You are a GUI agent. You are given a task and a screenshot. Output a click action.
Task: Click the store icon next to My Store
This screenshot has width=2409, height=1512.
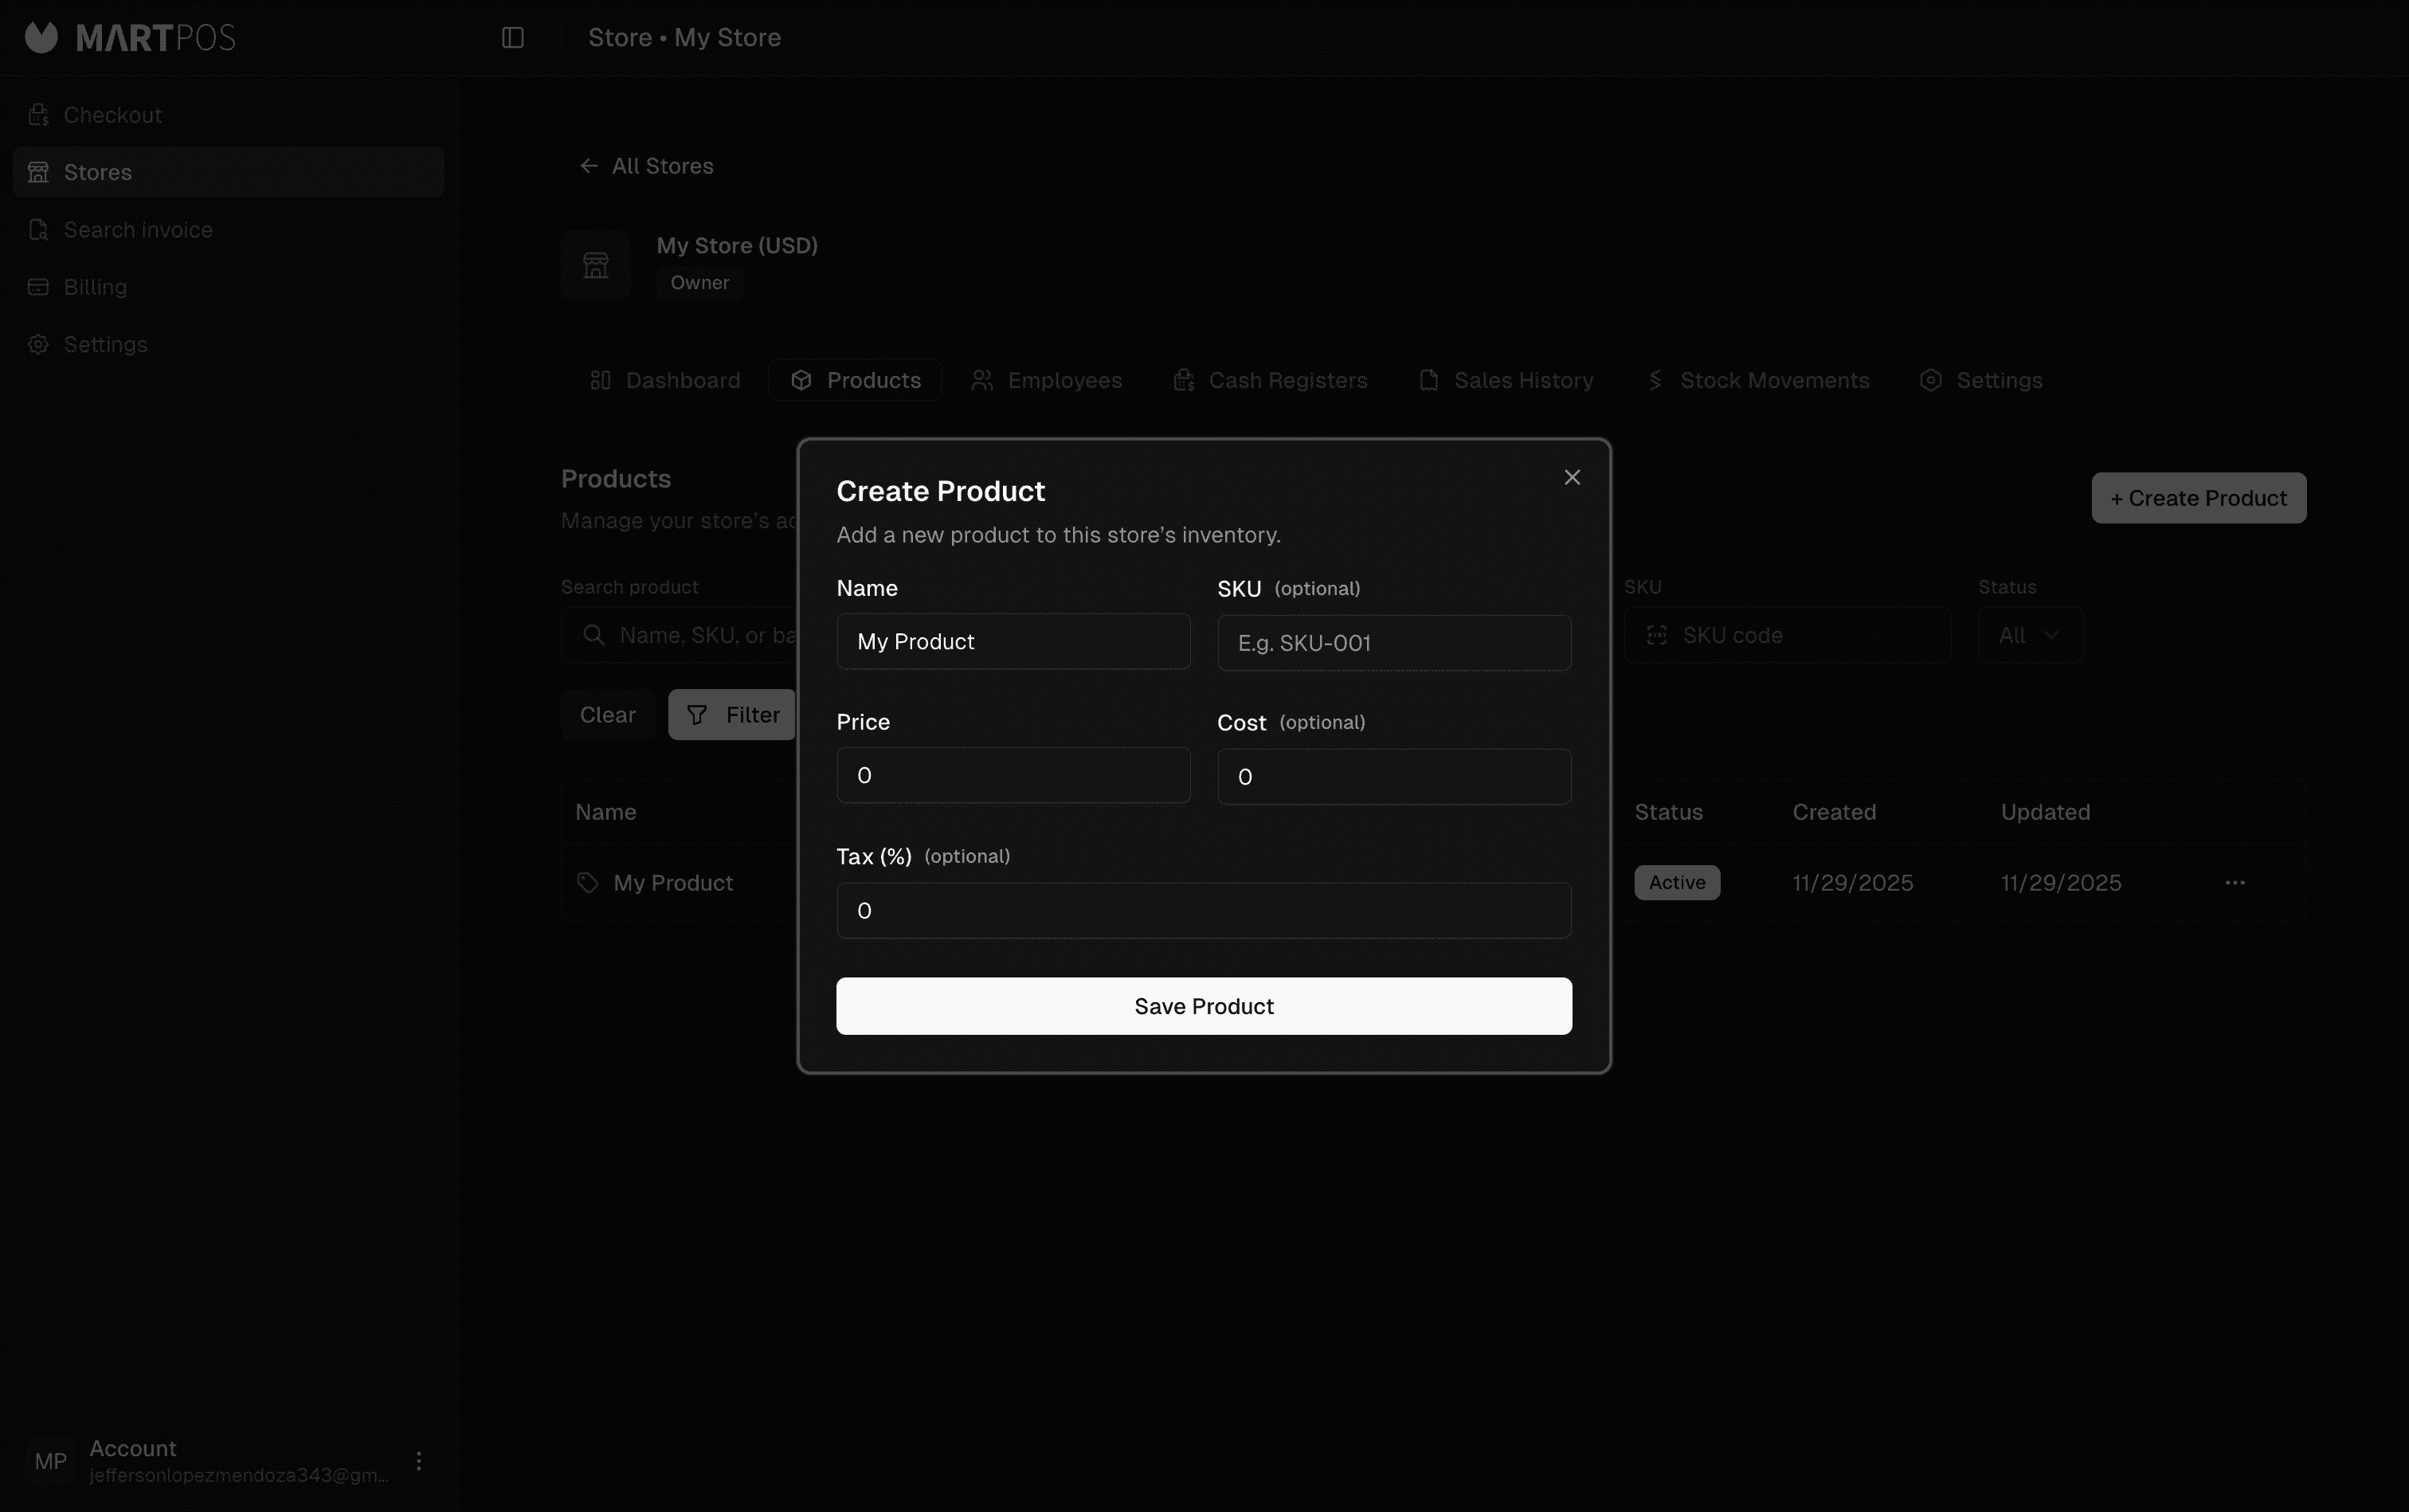pos(595,264)
